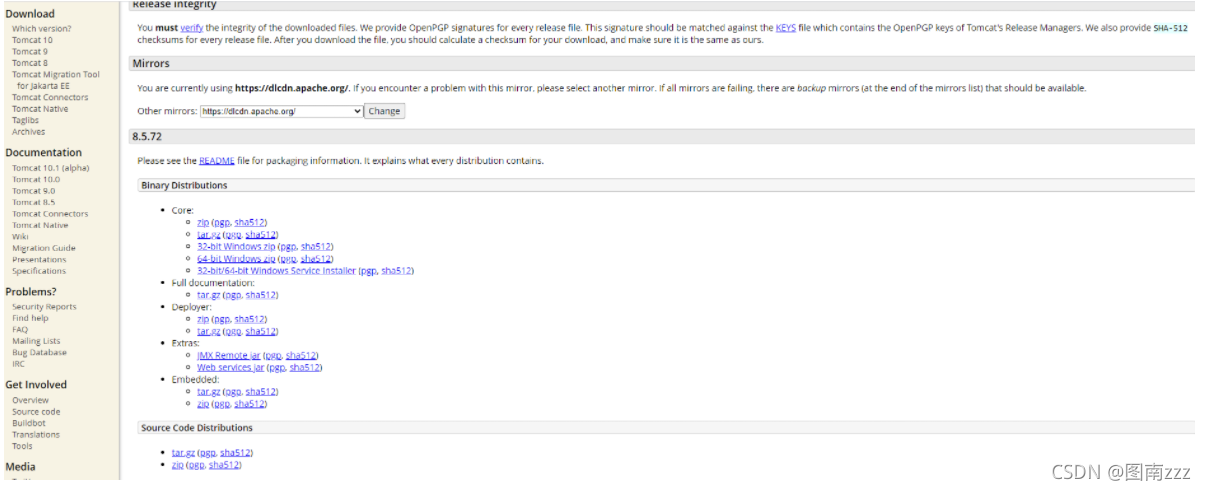Open Tomcat Native under Download
The height and width of the screenshot is (490, 1206).
pos(40,109)
